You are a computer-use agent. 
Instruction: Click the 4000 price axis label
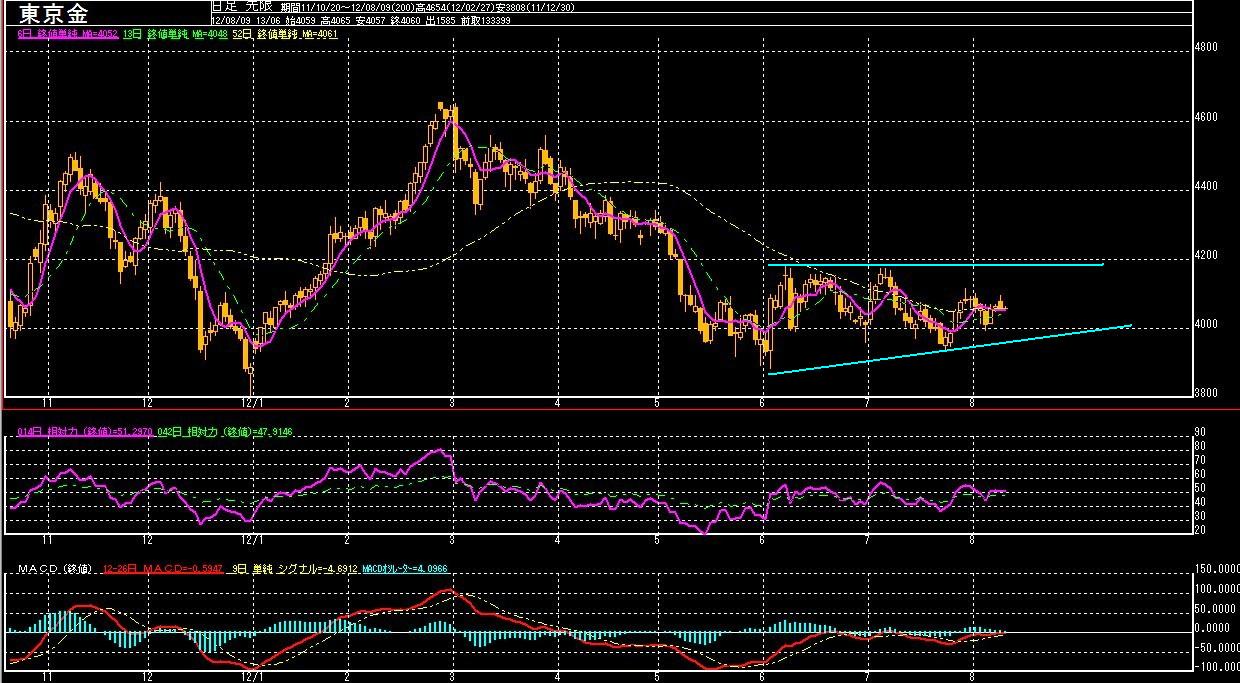(1208, 325)
